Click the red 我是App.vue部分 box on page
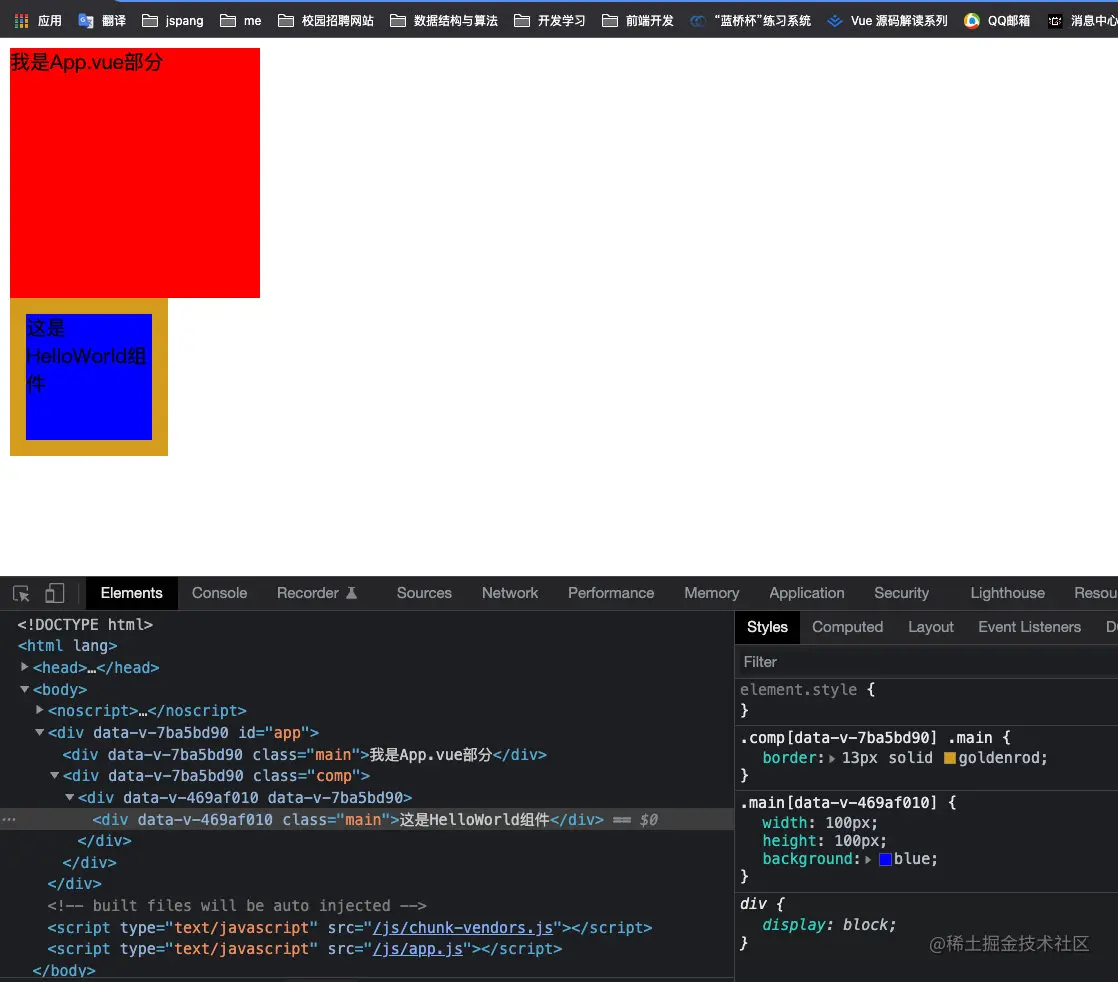Image resolution: width=1118 pixels, height=982 pixels. click(135, 173)
